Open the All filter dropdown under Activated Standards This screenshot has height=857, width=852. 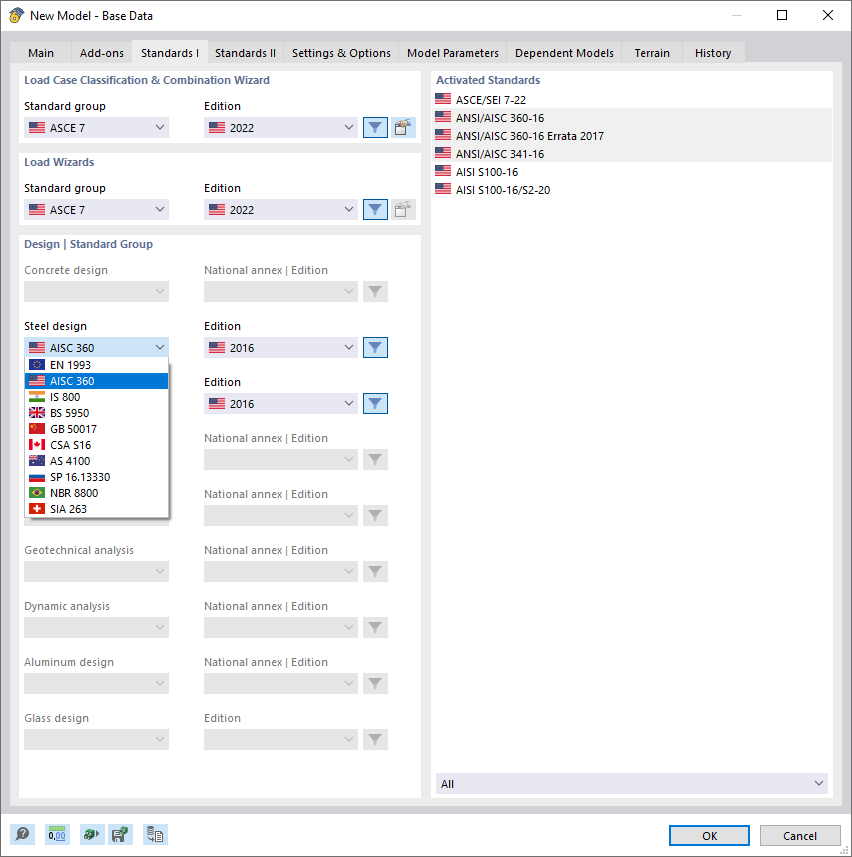[x=632, y=784]
